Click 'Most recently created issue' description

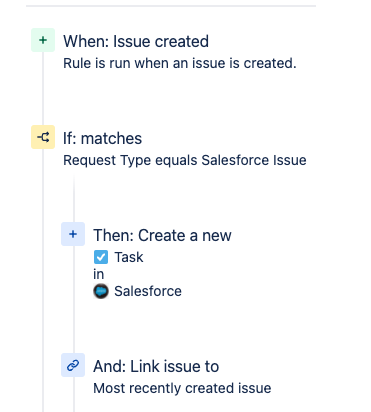click(x=182, y=388)
